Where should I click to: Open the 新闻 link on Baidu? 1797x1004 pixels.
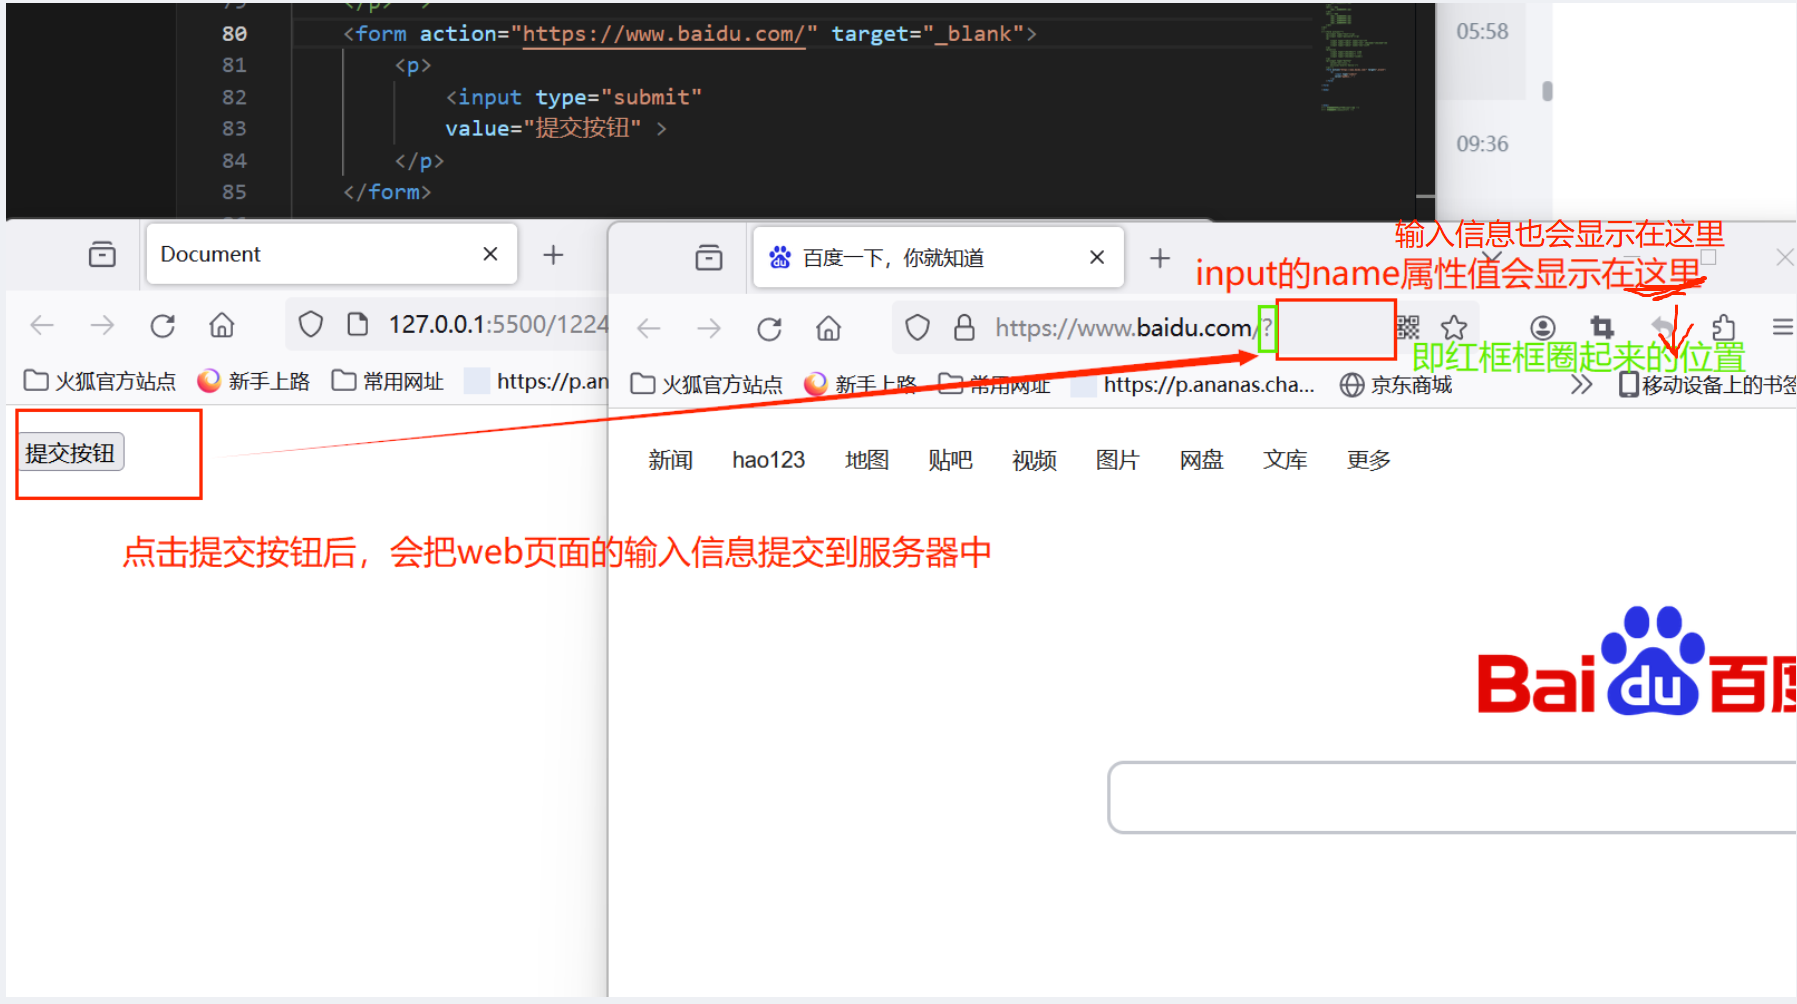pos(670,460)
